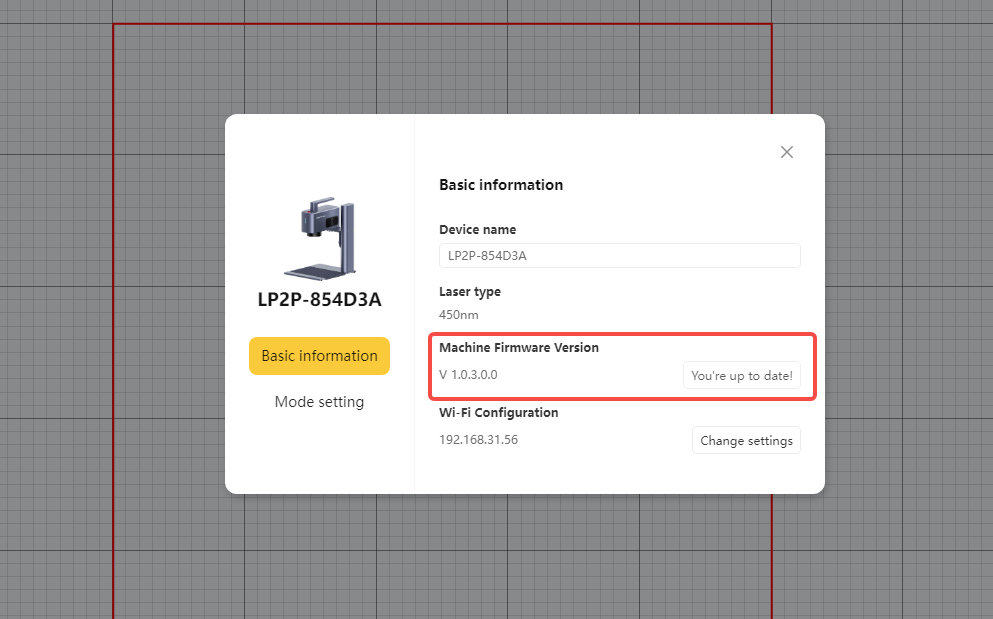Switch to Mode setting tab
This screenshot has height=619, width=993.
coord(319,402)
